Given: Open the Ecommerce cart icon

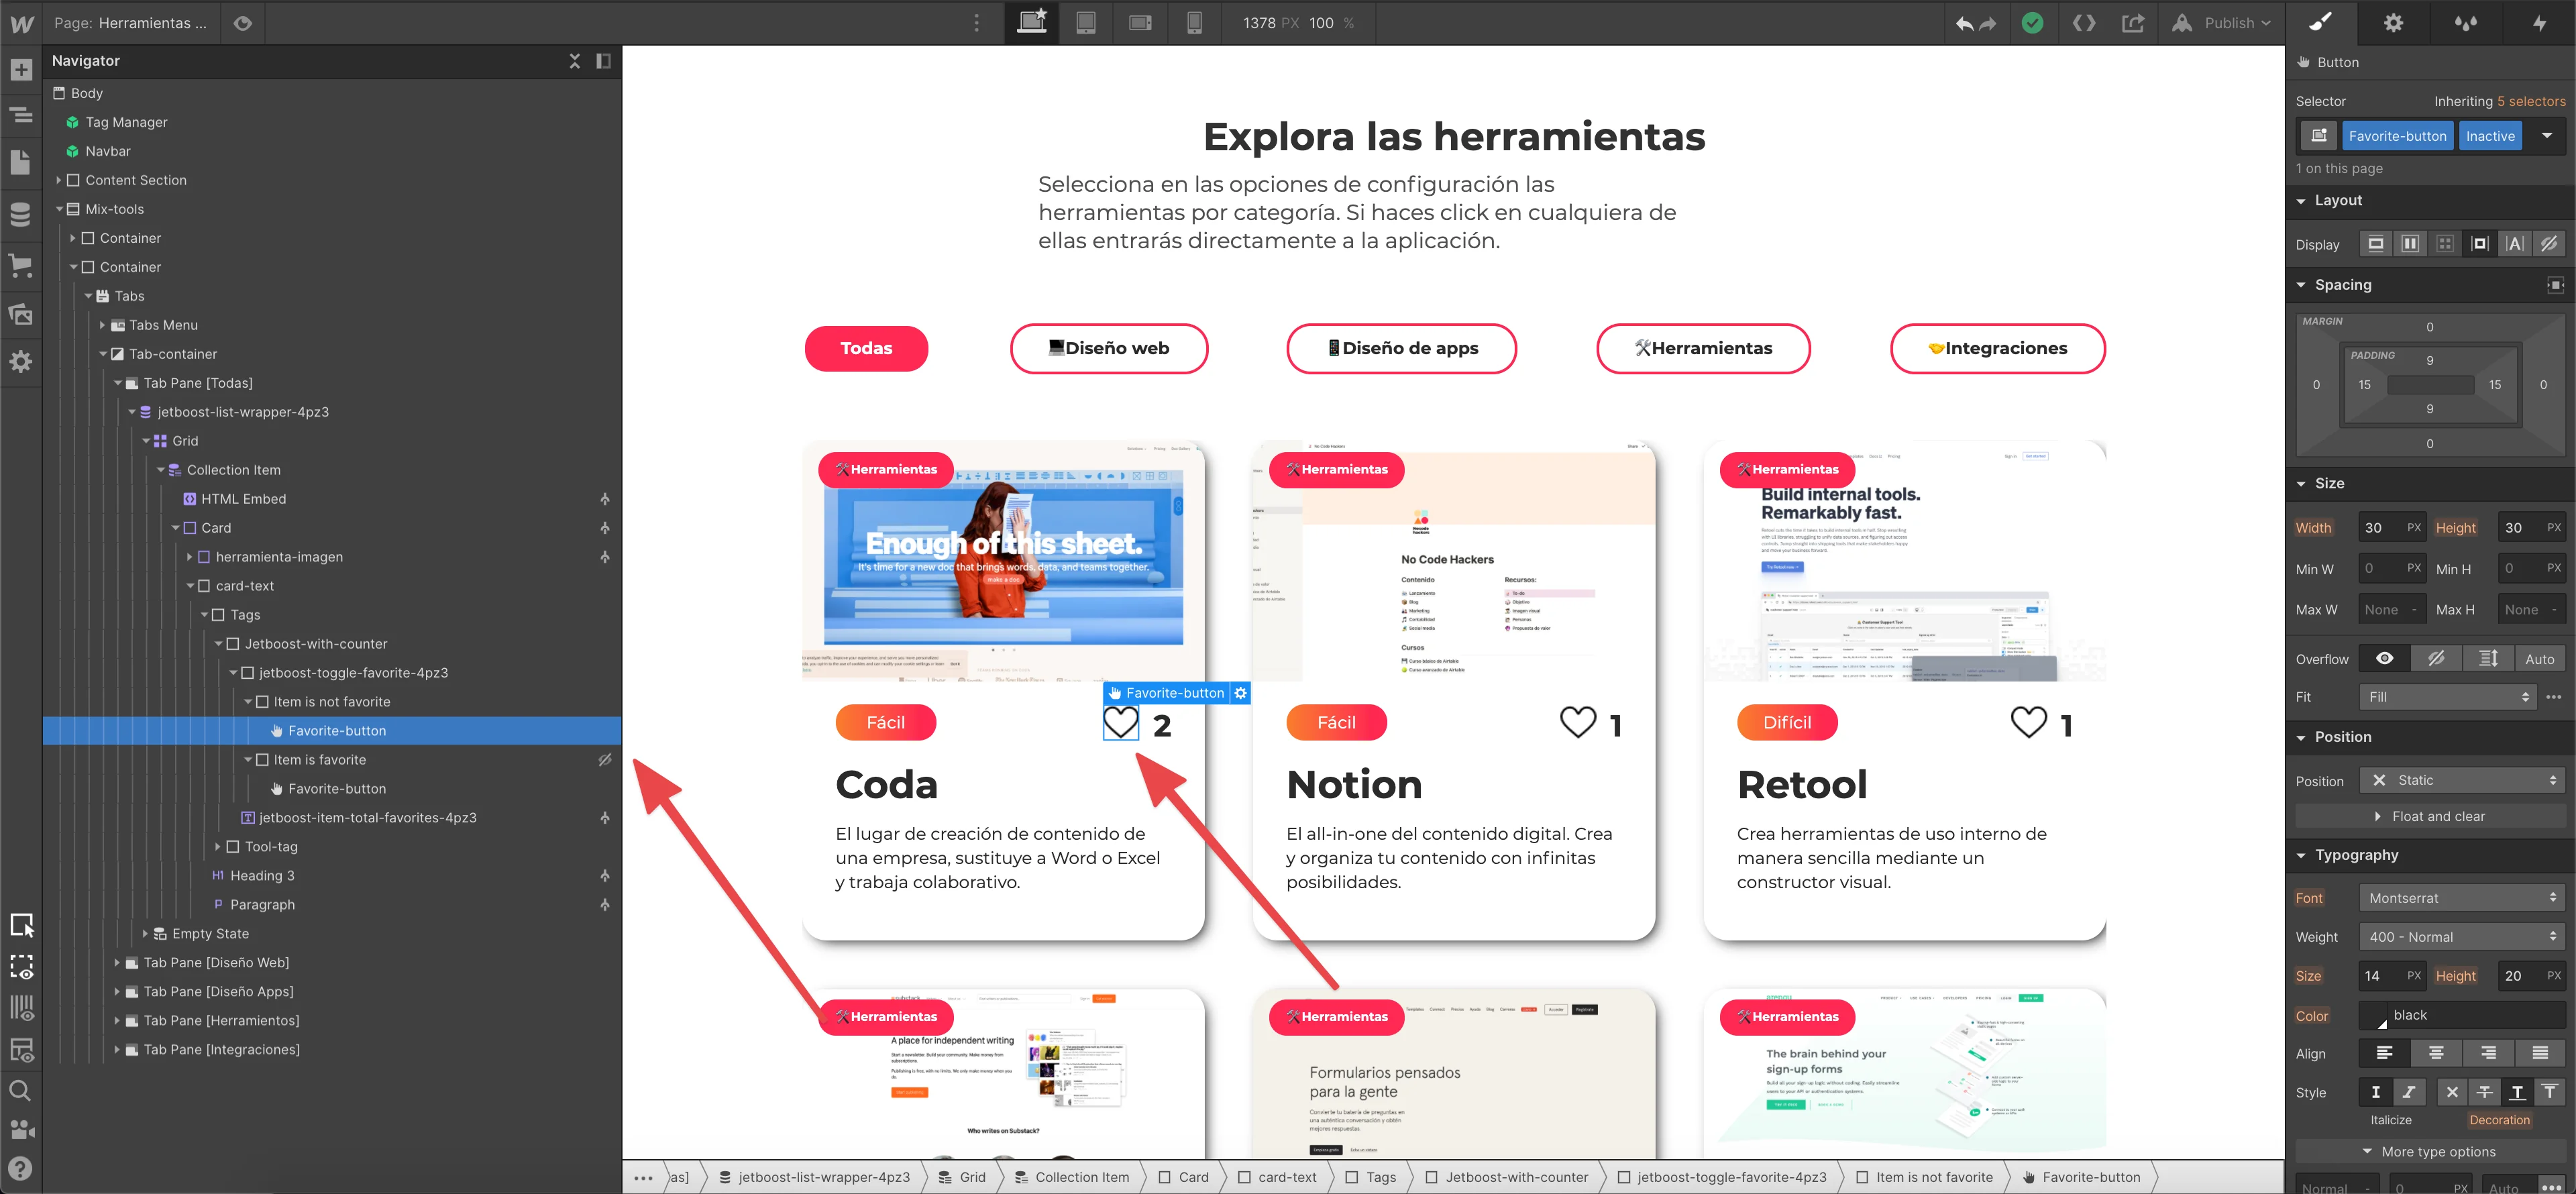Looking at the screenshot, I should [x=21, y=265].
